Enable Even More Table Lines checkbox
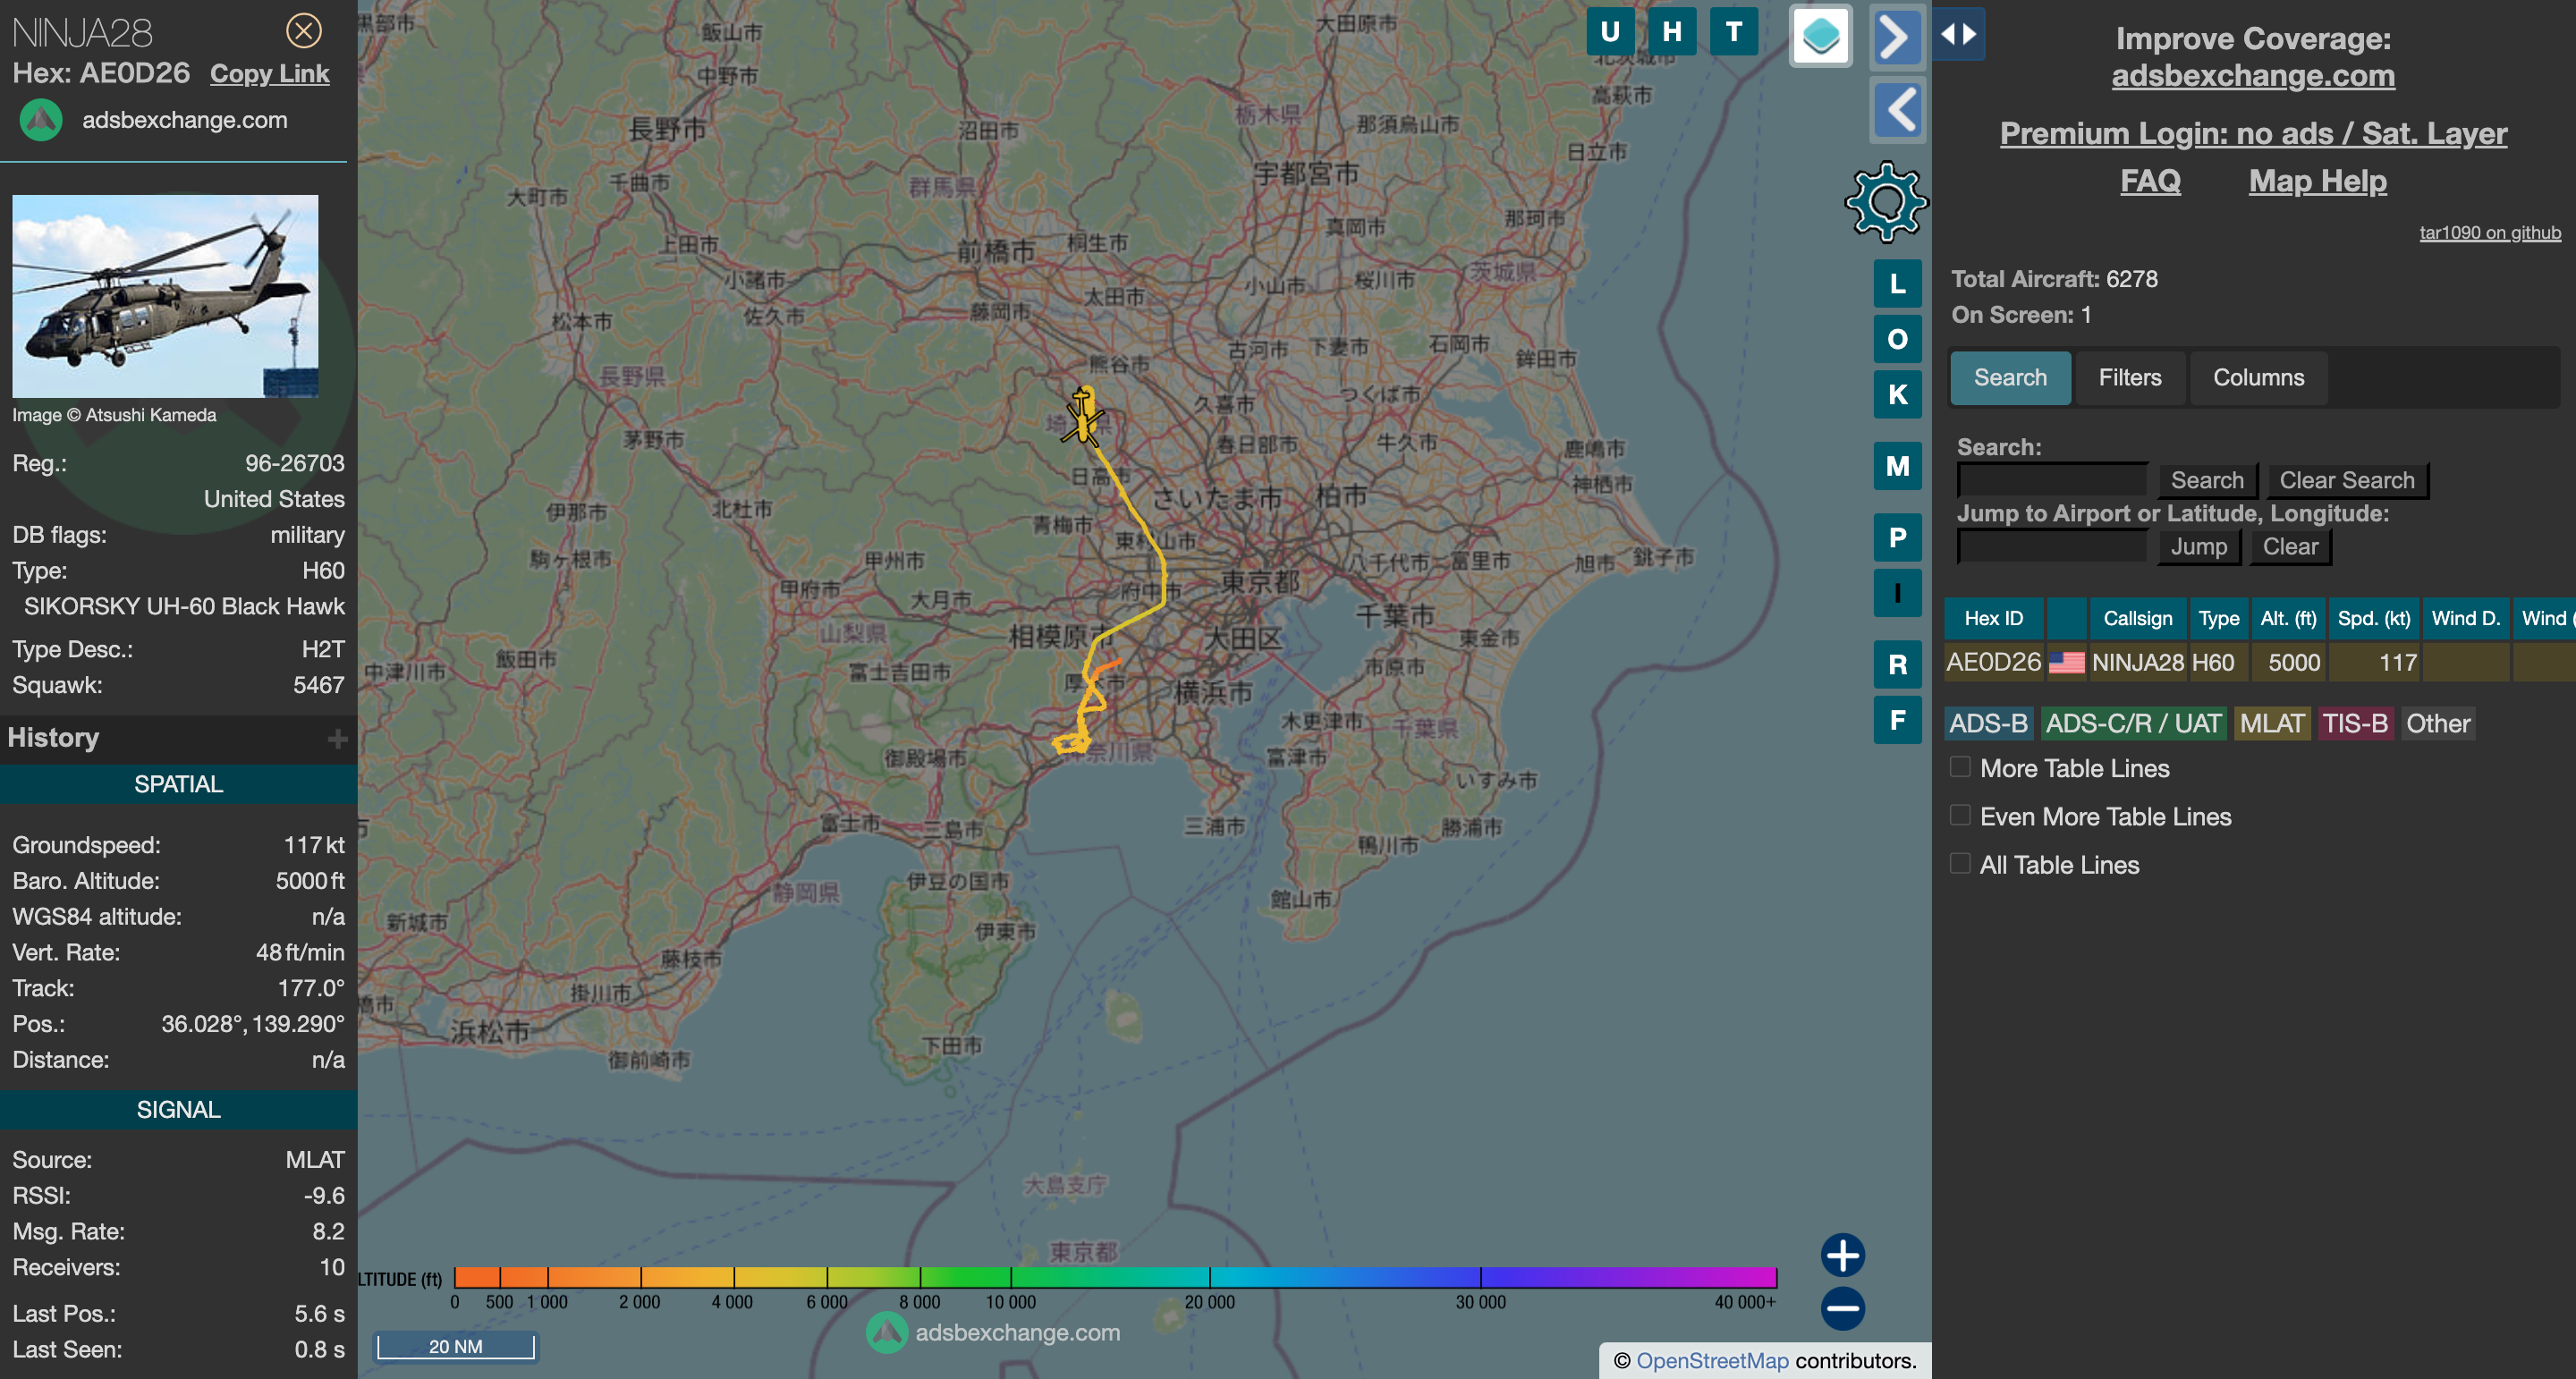This screenshot has height=1379, width=2576. pyautogui.click(x=1960, y=815)
